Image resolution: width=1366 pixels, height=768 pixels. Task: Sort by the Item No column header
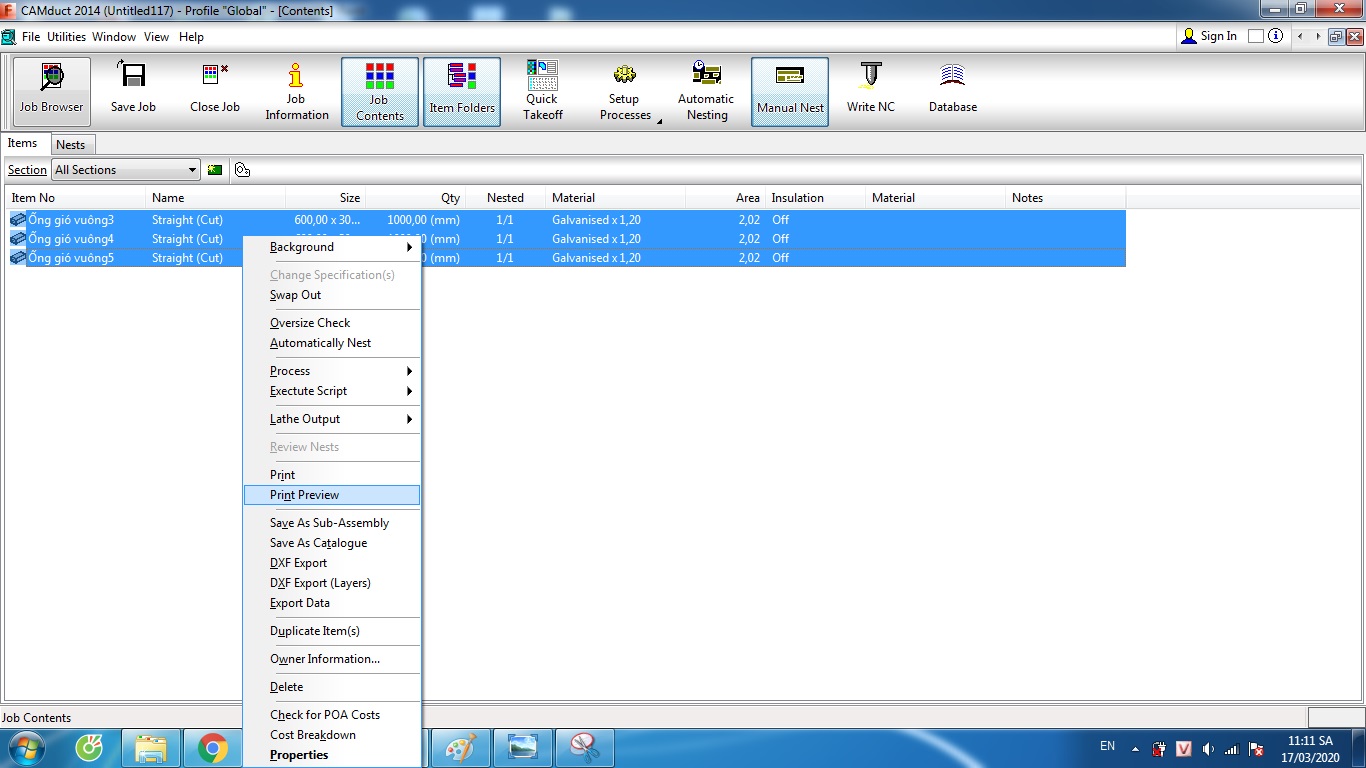coord(76,198)
